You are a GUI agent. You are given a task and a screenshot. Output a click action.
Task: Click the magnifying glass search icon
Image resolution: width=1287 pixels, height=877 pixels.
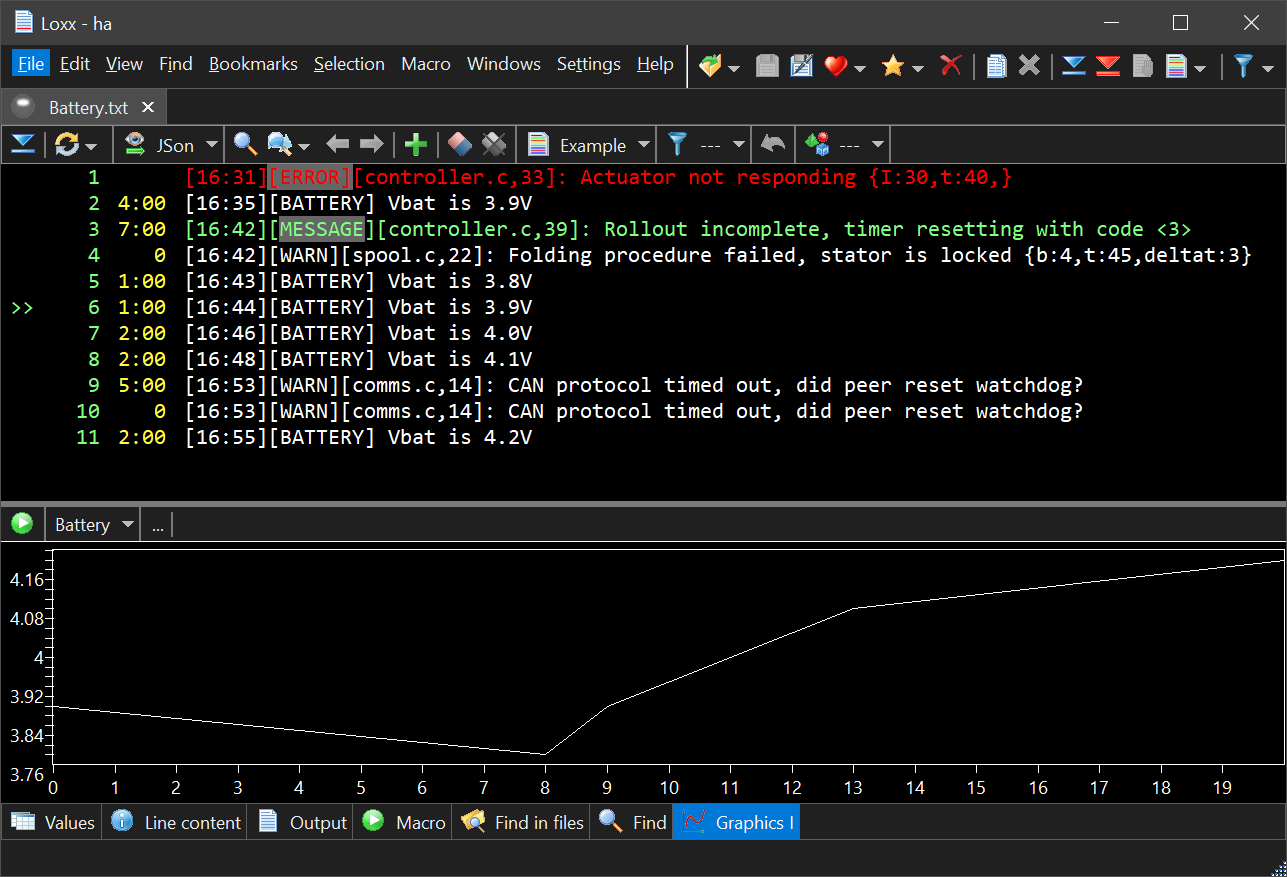[x=245, y=145]
